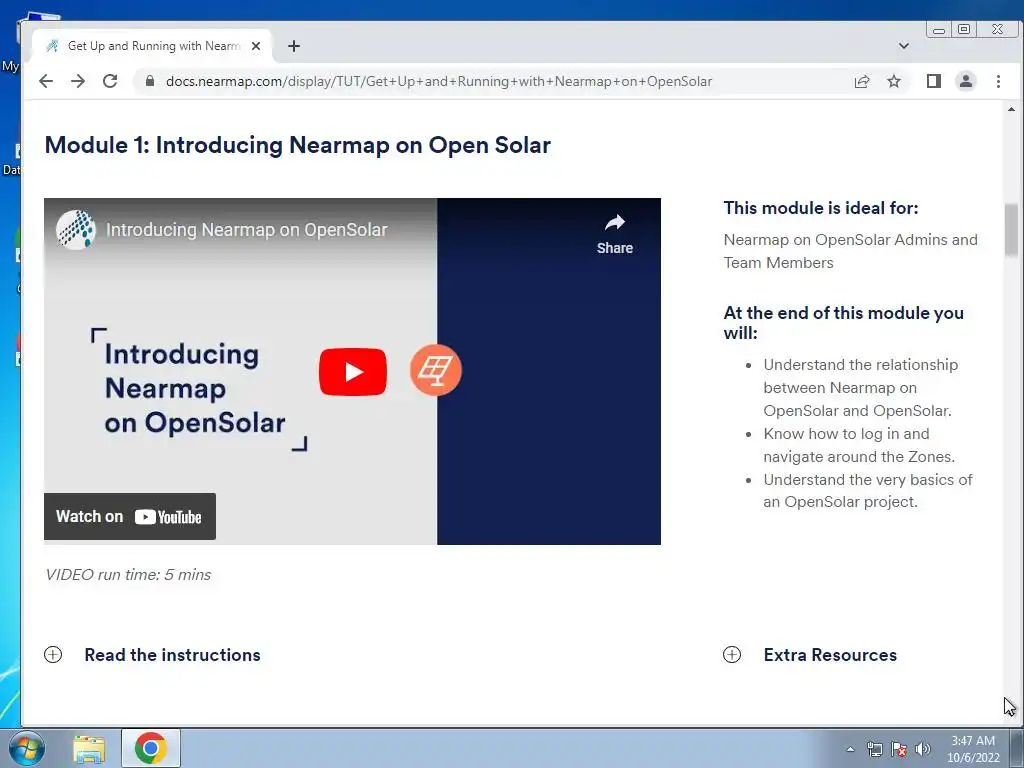1024x768 pixels.
Task: Click bullet 'Understand the very basics of an OpenSolar project'
Action: point(868,491)
